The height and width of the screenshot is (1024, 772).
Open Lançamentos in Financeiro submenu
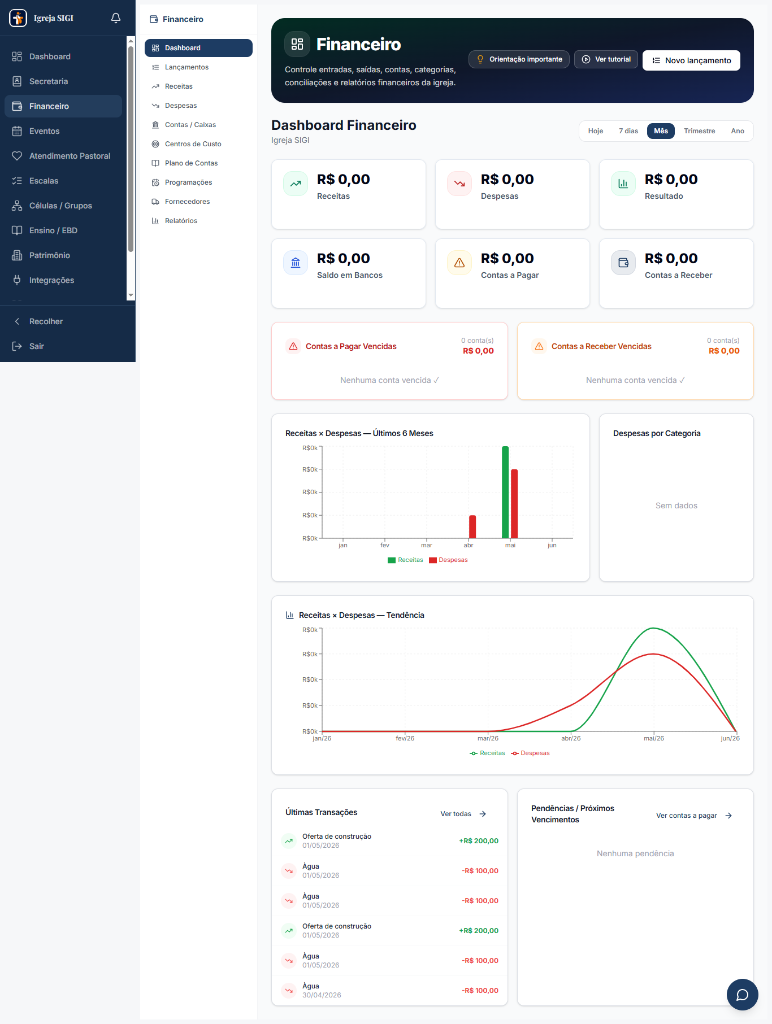pos(199,67)
